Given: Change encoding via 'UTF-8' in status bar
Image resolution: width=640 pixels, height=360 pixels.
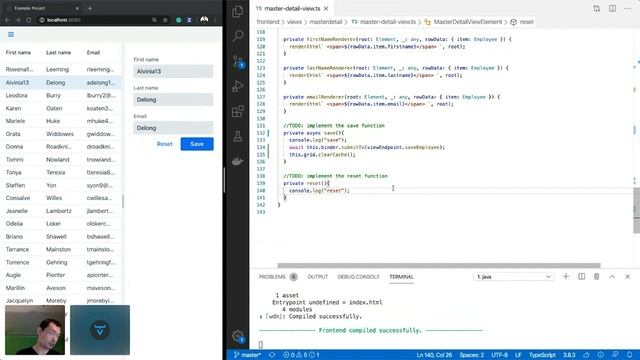Looking at the screenshot, I should 499,355.
